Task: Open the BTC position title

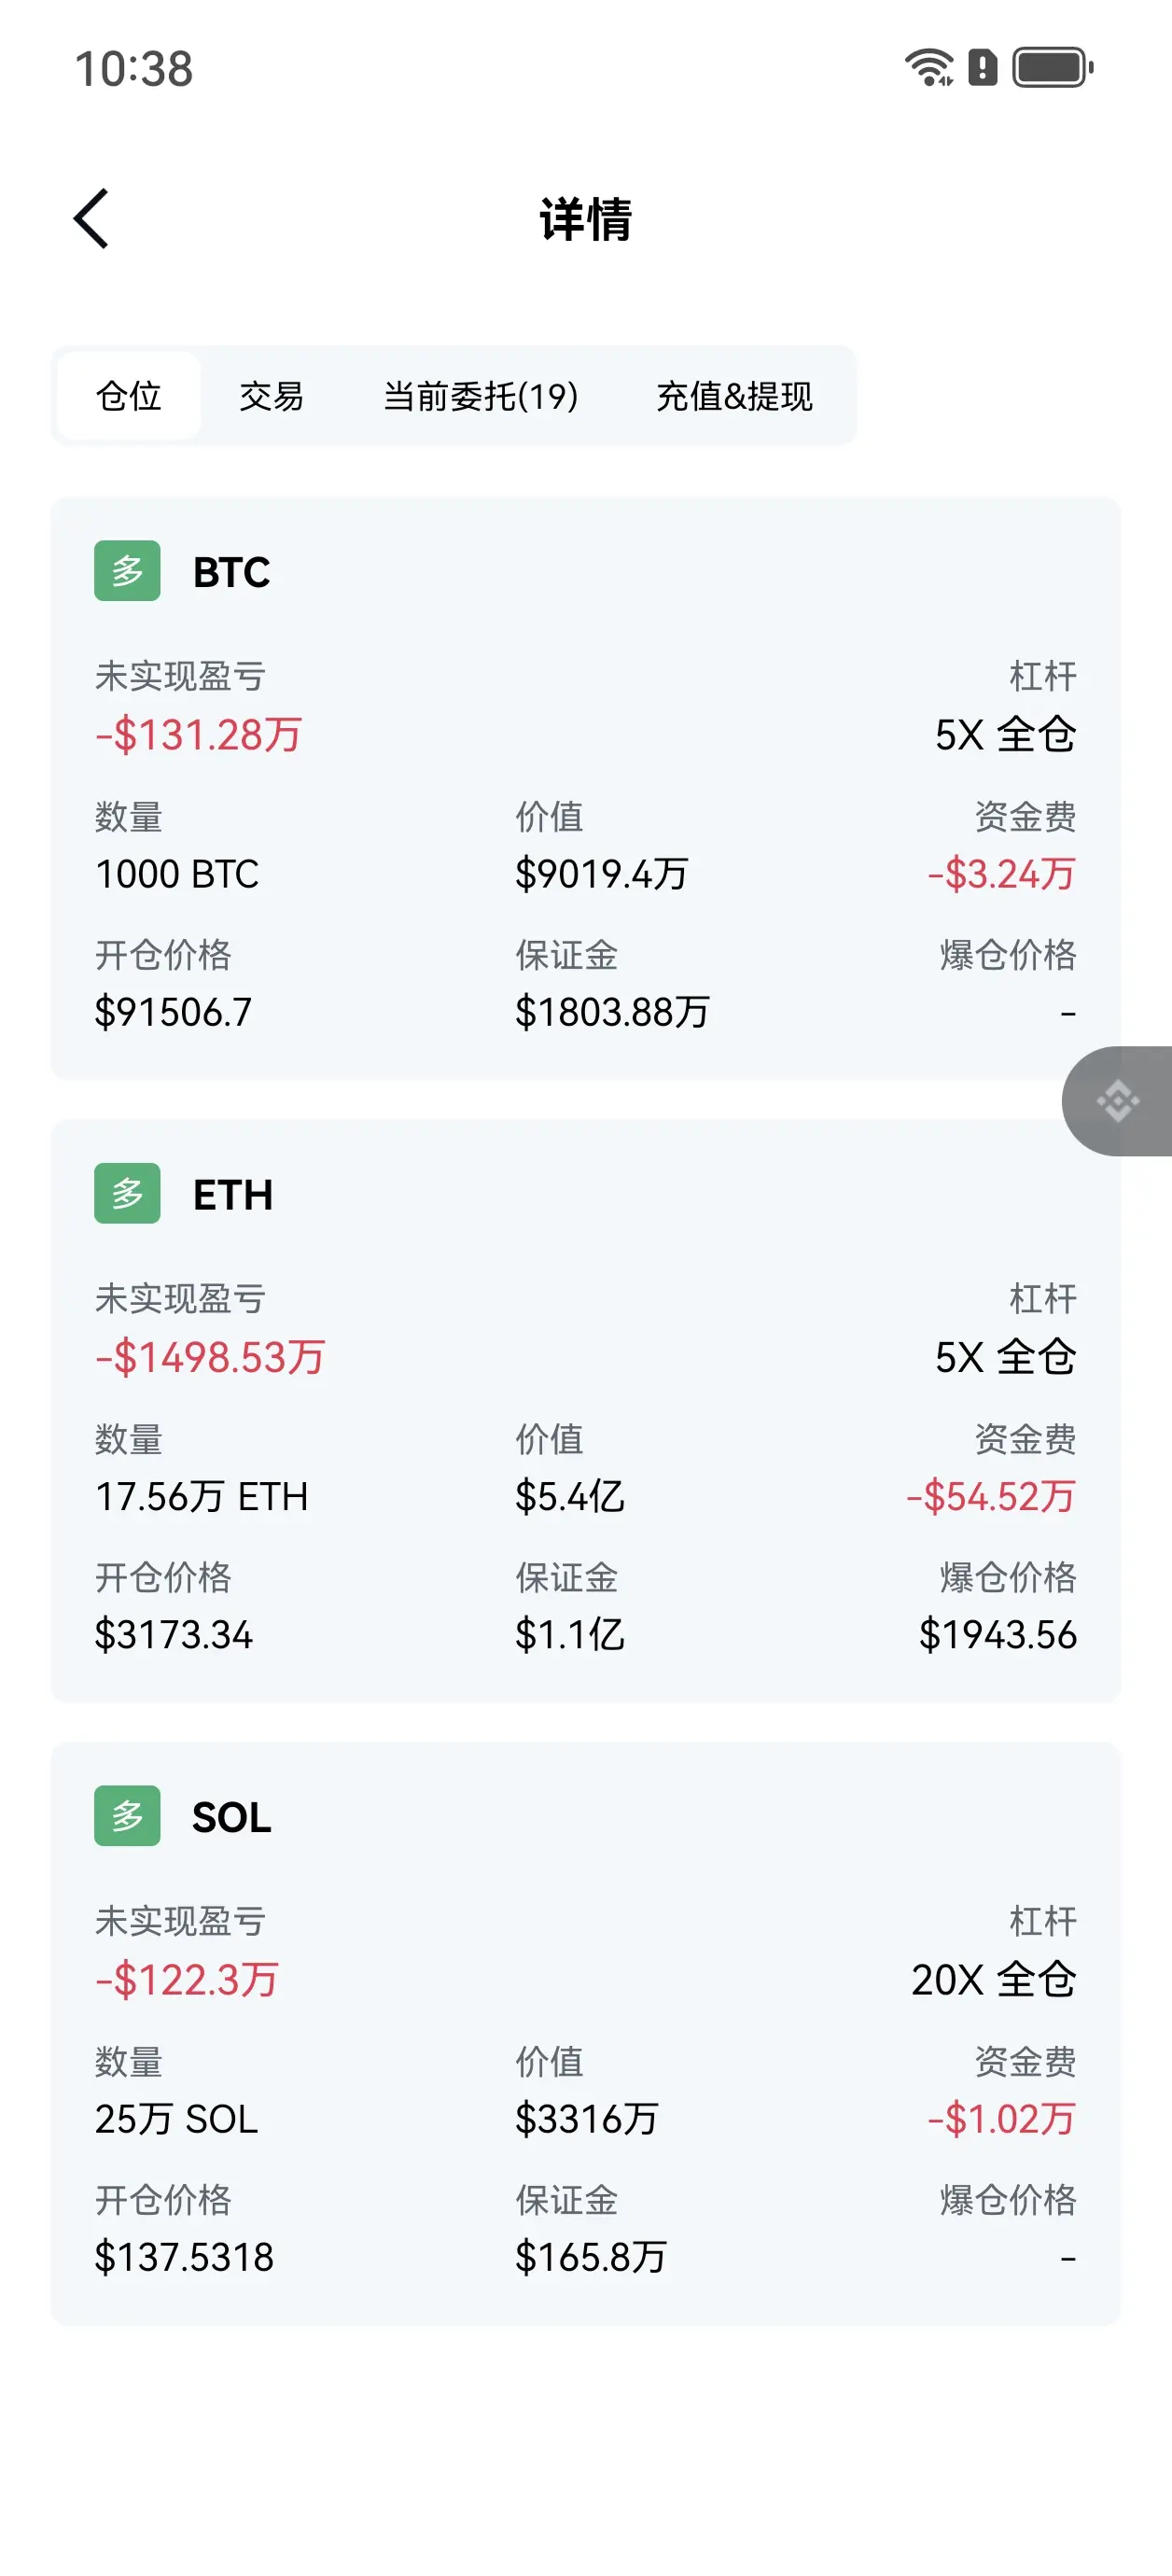Action: (231, 572)
